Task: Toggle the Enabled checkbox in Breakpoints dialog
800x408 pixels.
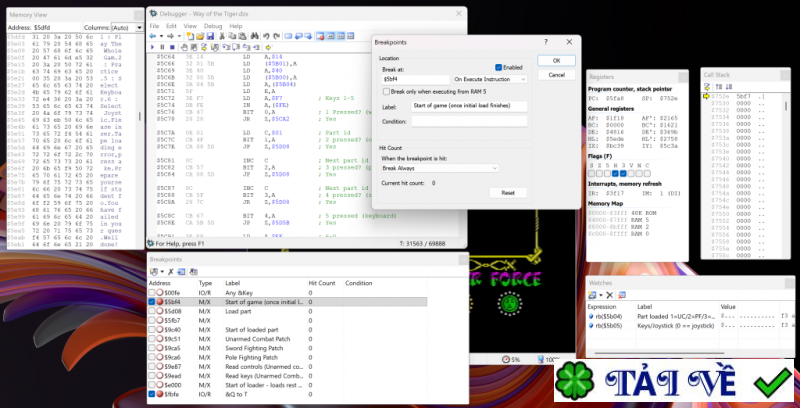Action: tap(498, 67)
